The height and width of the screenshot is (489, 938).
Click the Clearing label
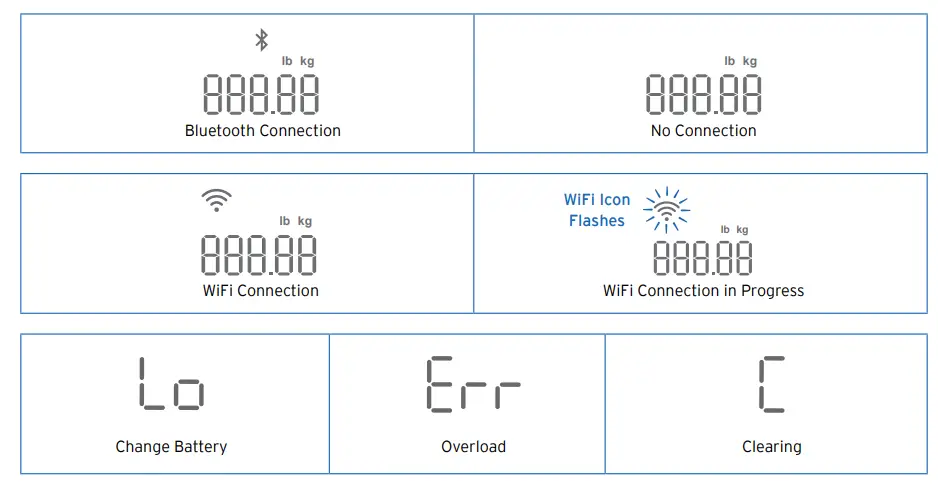[x=771, y=447]
